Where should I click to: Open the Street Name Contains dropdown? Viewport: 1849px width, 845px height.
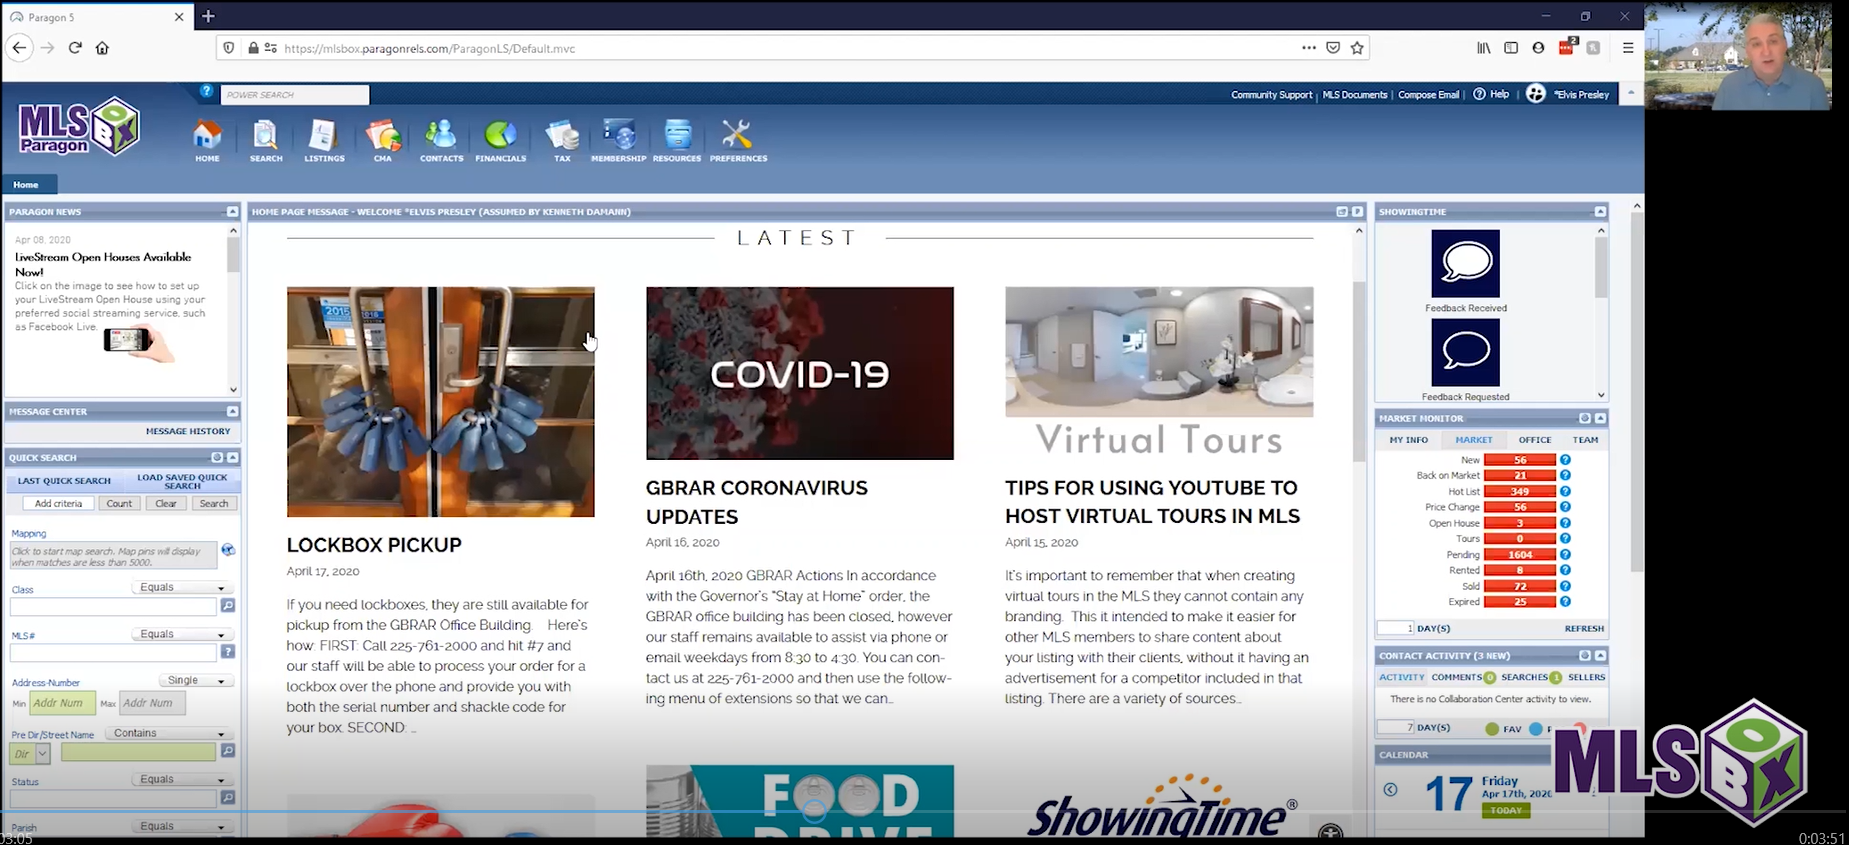tap(169, 733)
